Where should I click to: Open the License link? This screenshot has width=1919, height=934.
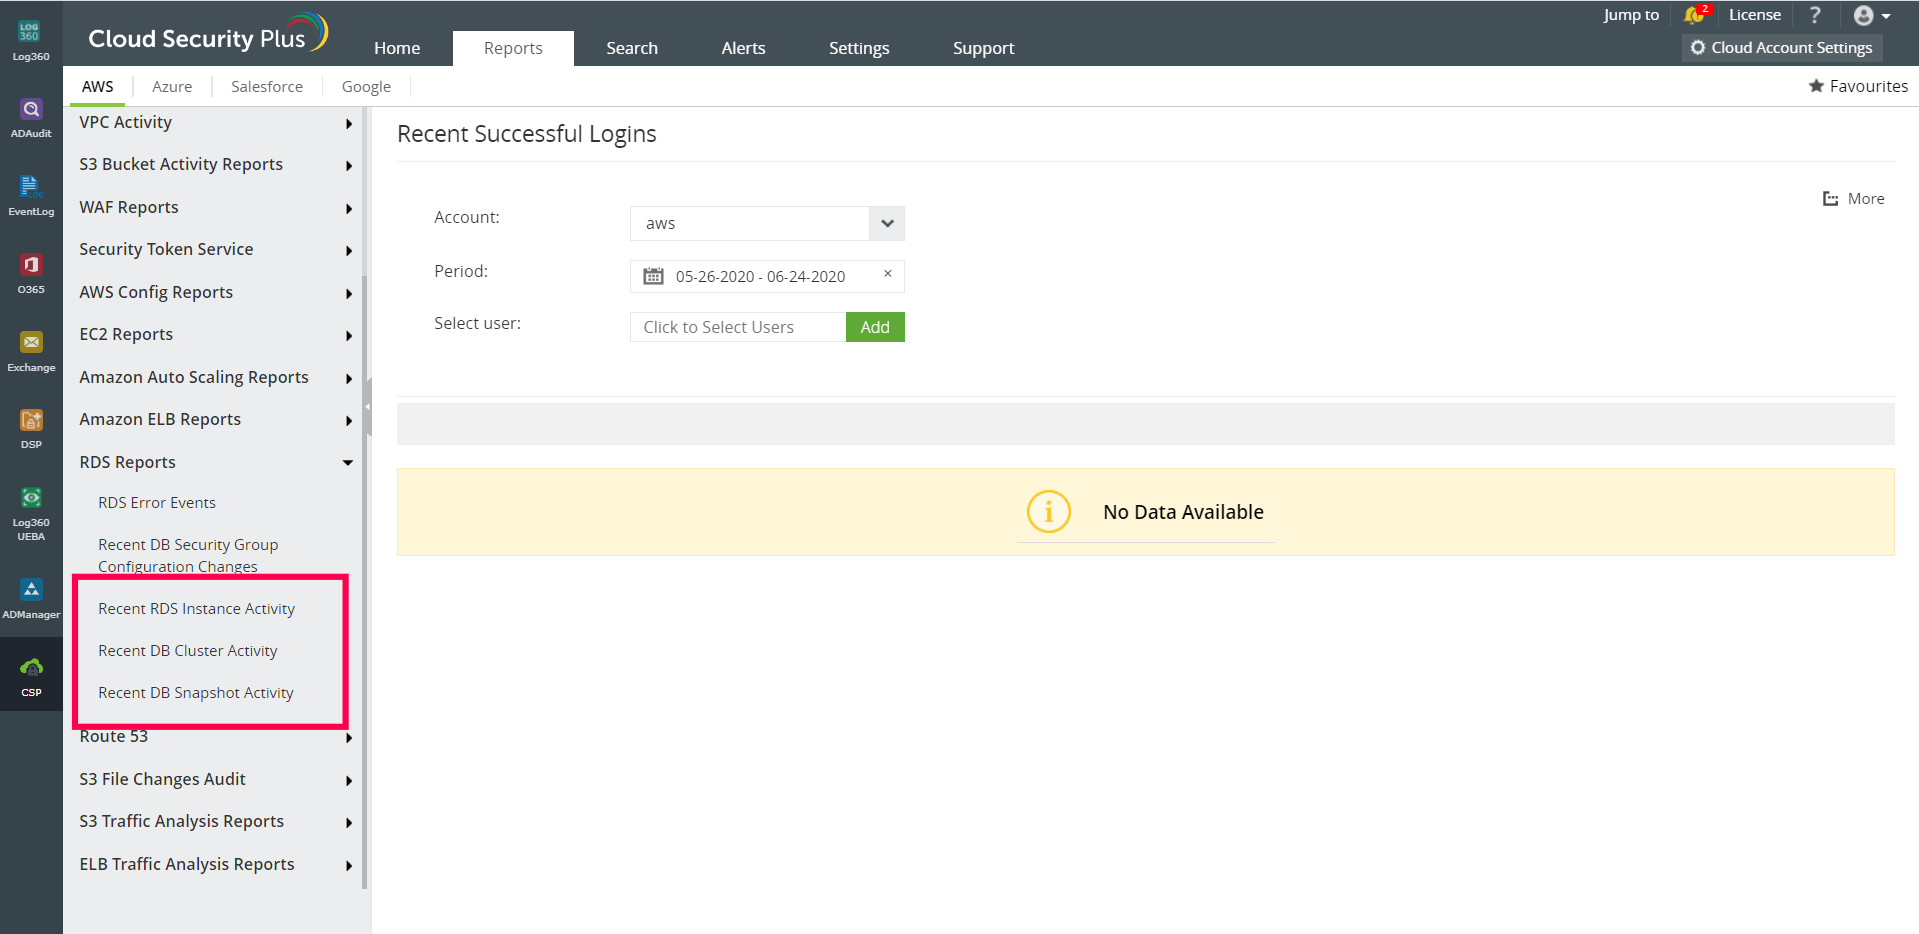click(x=1755, y=15)
